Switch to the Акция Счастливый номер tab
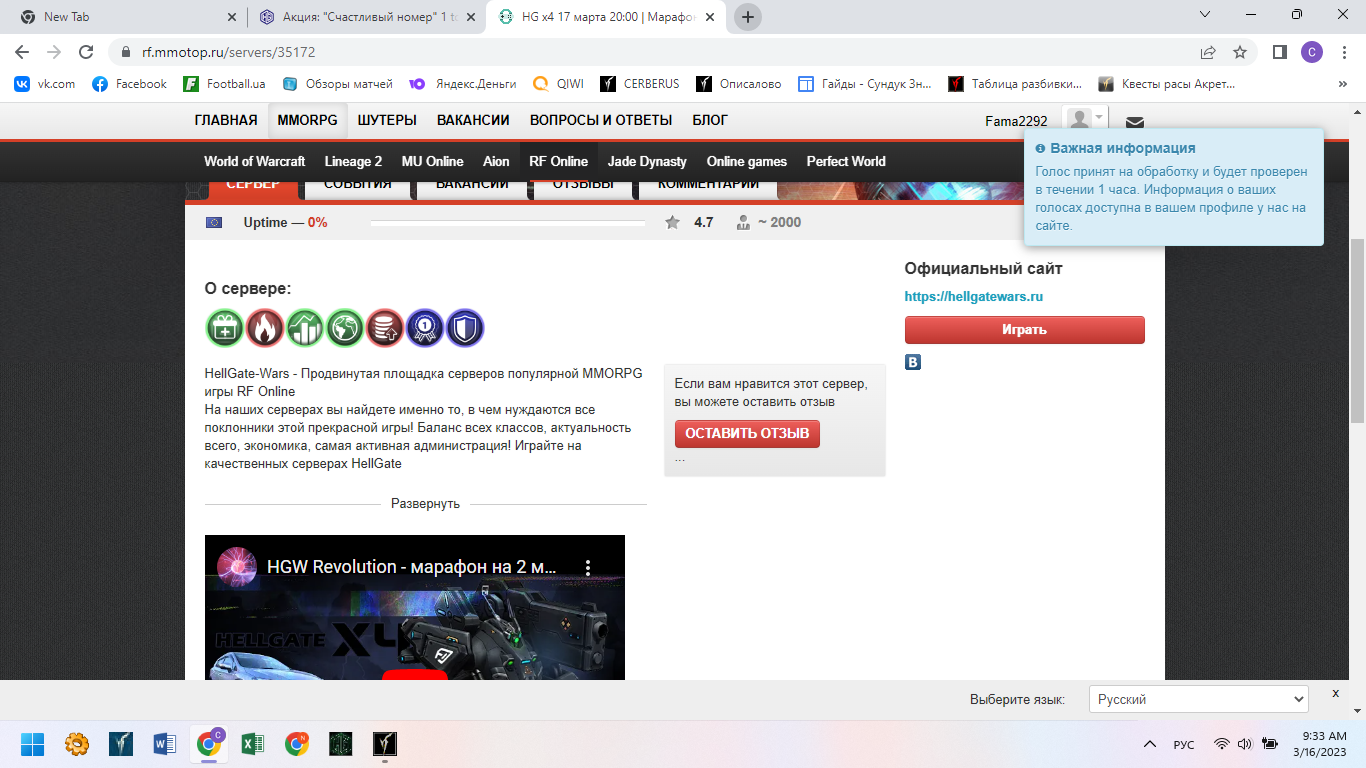The image size is (1366, 768). [x=366, y=17]
